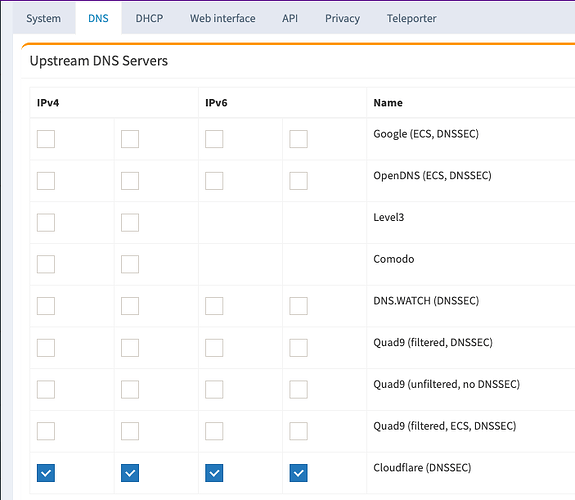Check first IPv6 box for Google

[214, 139]
